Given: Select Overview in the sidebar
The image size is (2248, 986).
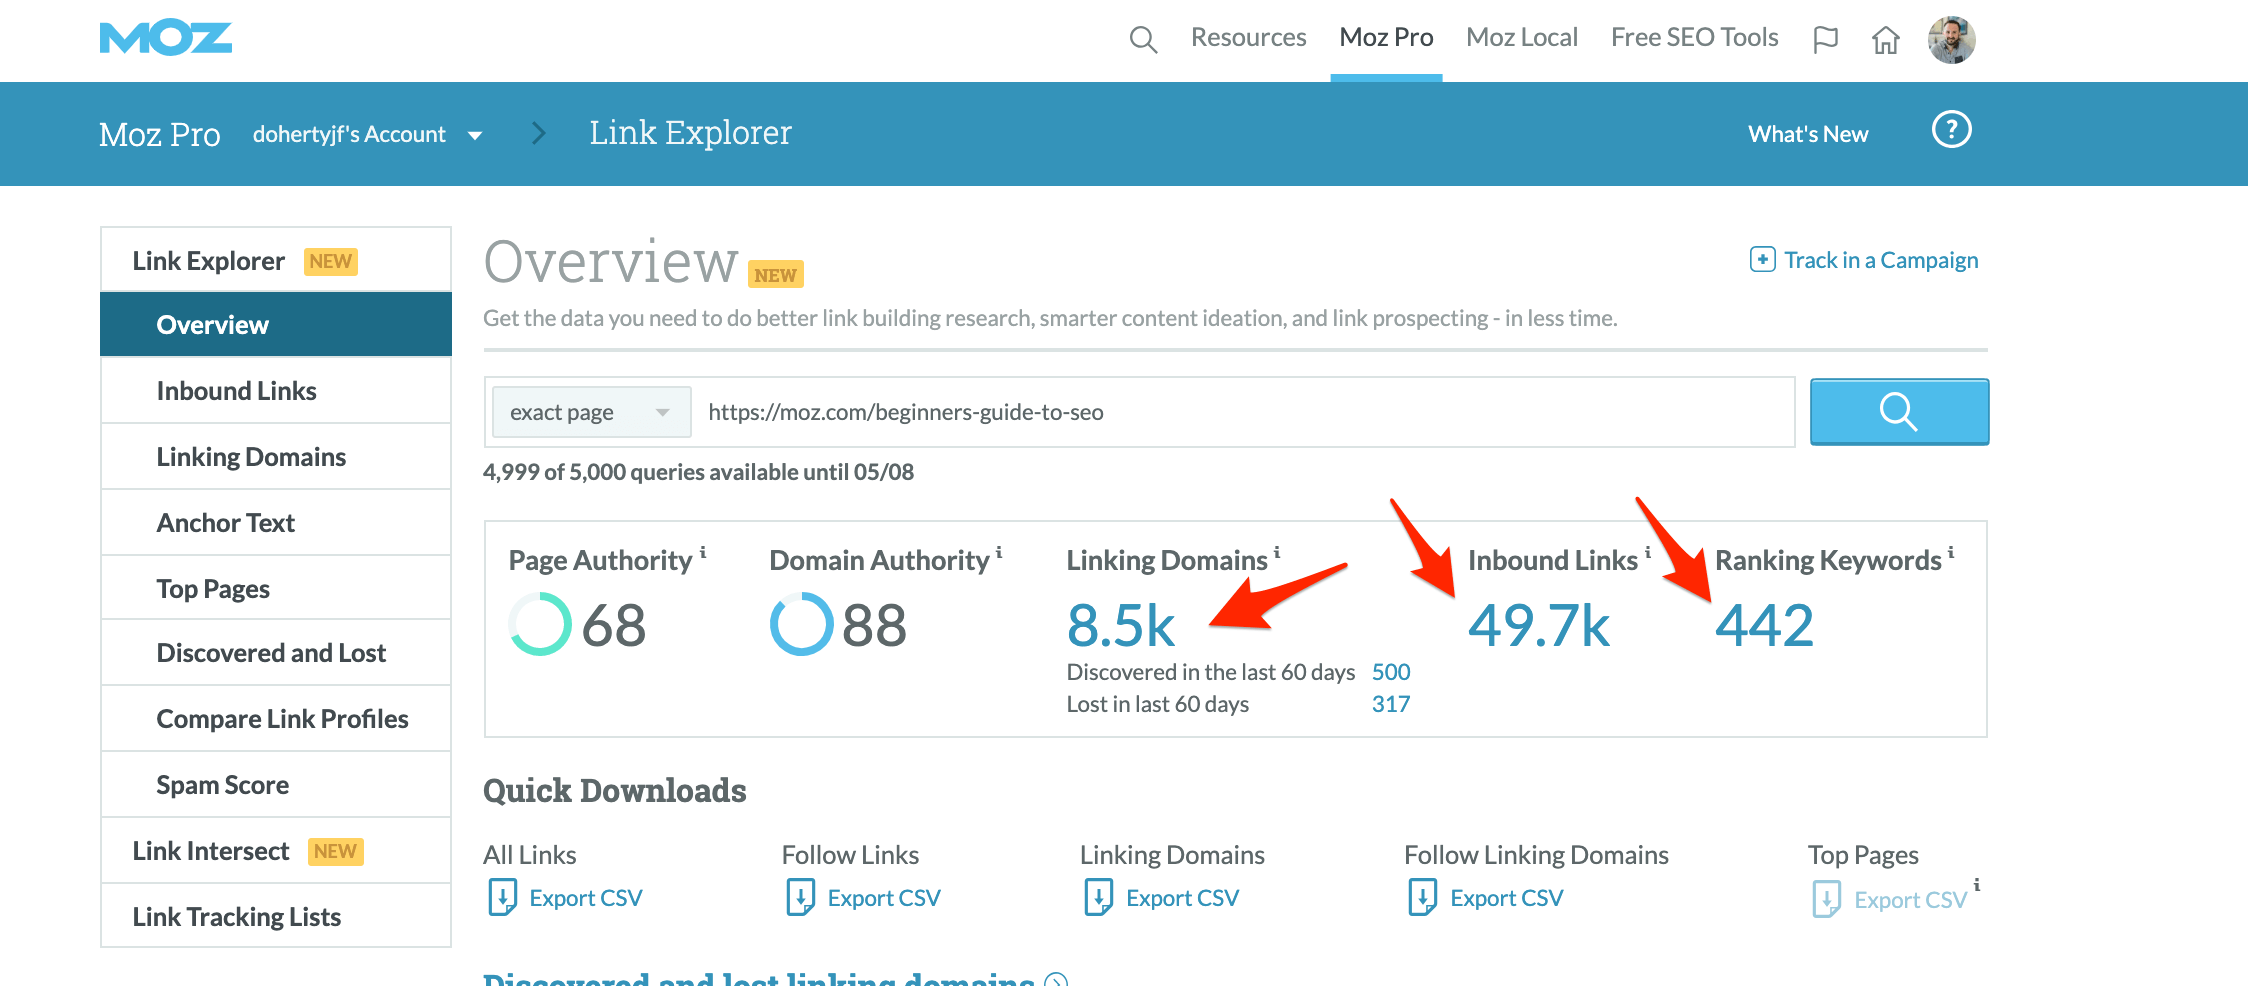Looking at the screenshot, I should [x=276, y=324].
